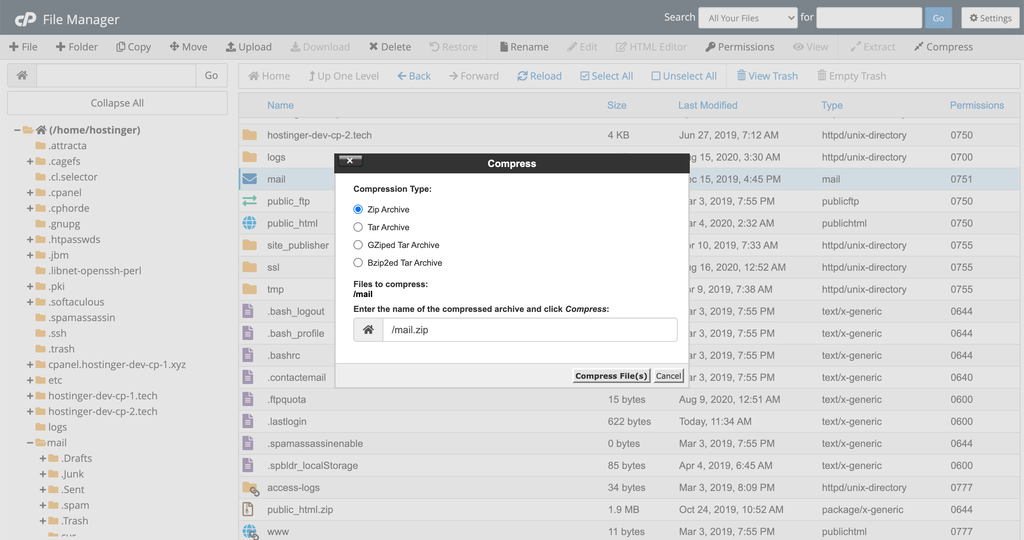The height and width of the screenshot is (540, 1024).
Task: Click the home icon in Compress dialog
Action: click(x=368, y=330)
